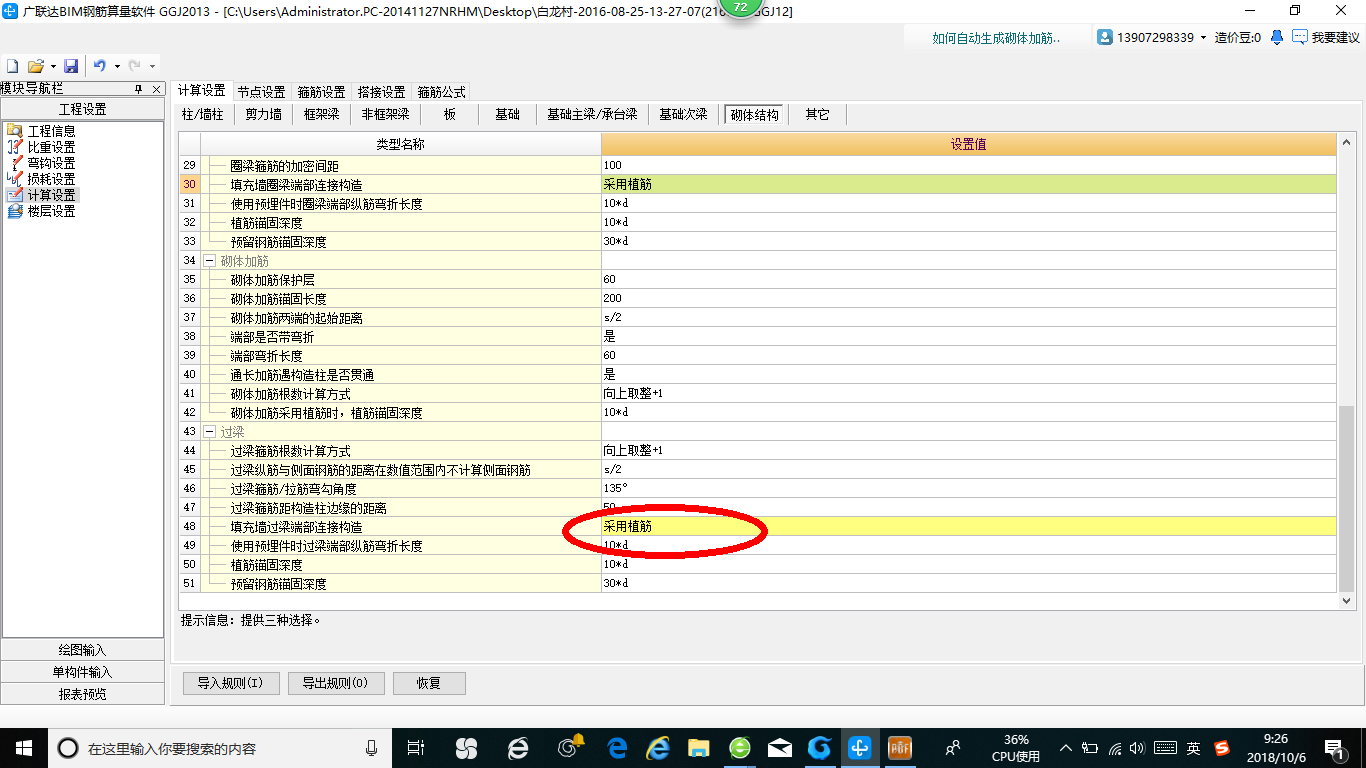Pin the 模块导航栏 panel
The width and height of the screenshot is (1366, 768).
(139, 89)
